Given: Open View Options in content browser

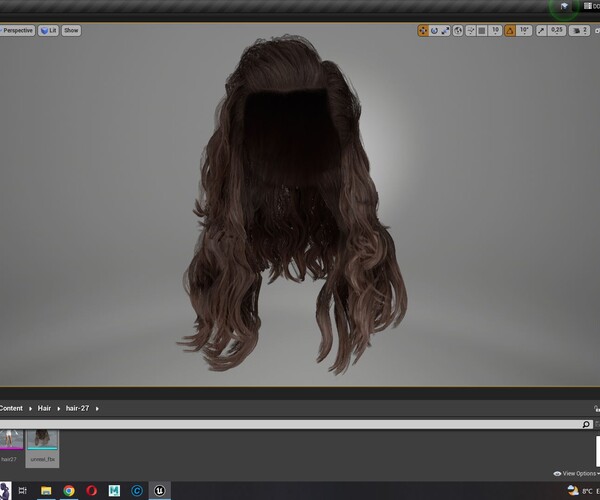Looking at the screenshot, I should click(x=577, y=474).
